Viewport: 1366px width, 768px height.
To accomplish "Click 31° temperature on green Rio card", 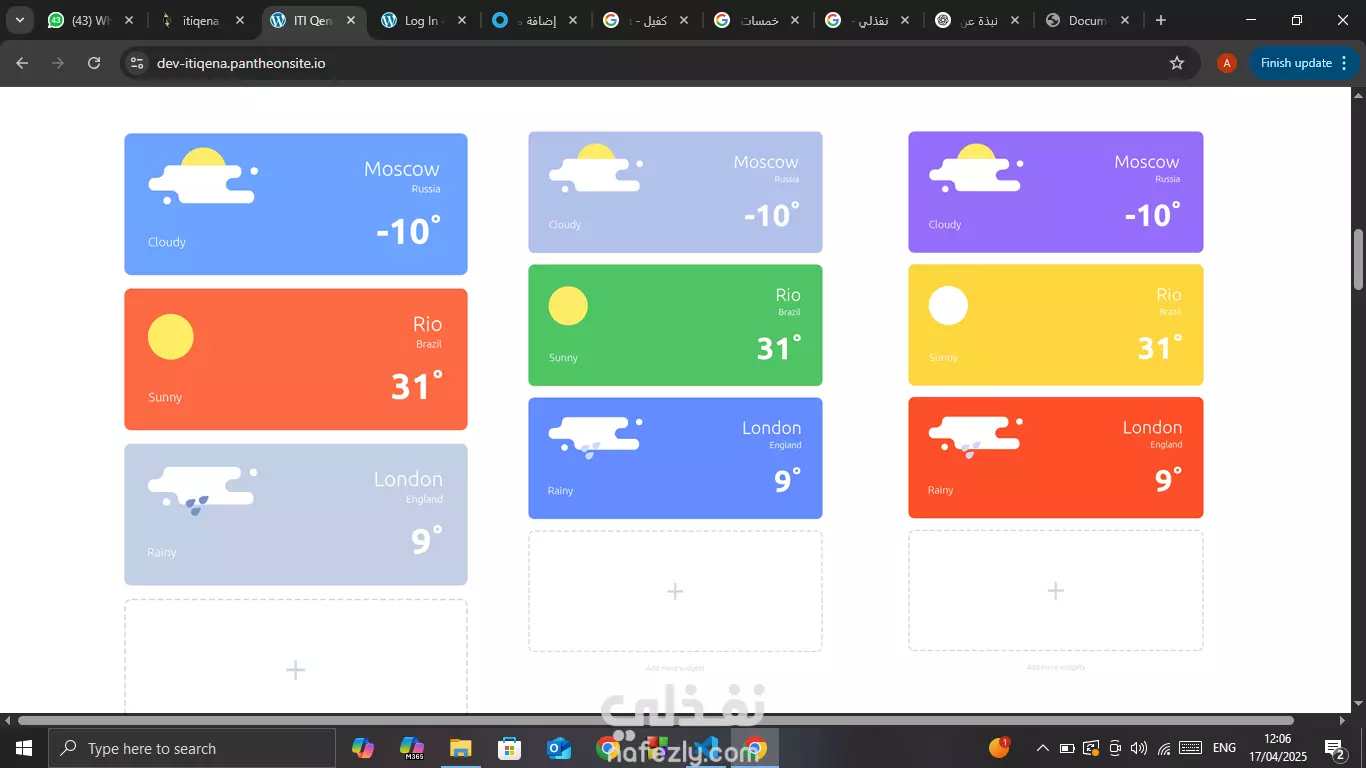I will pos(779,348).
